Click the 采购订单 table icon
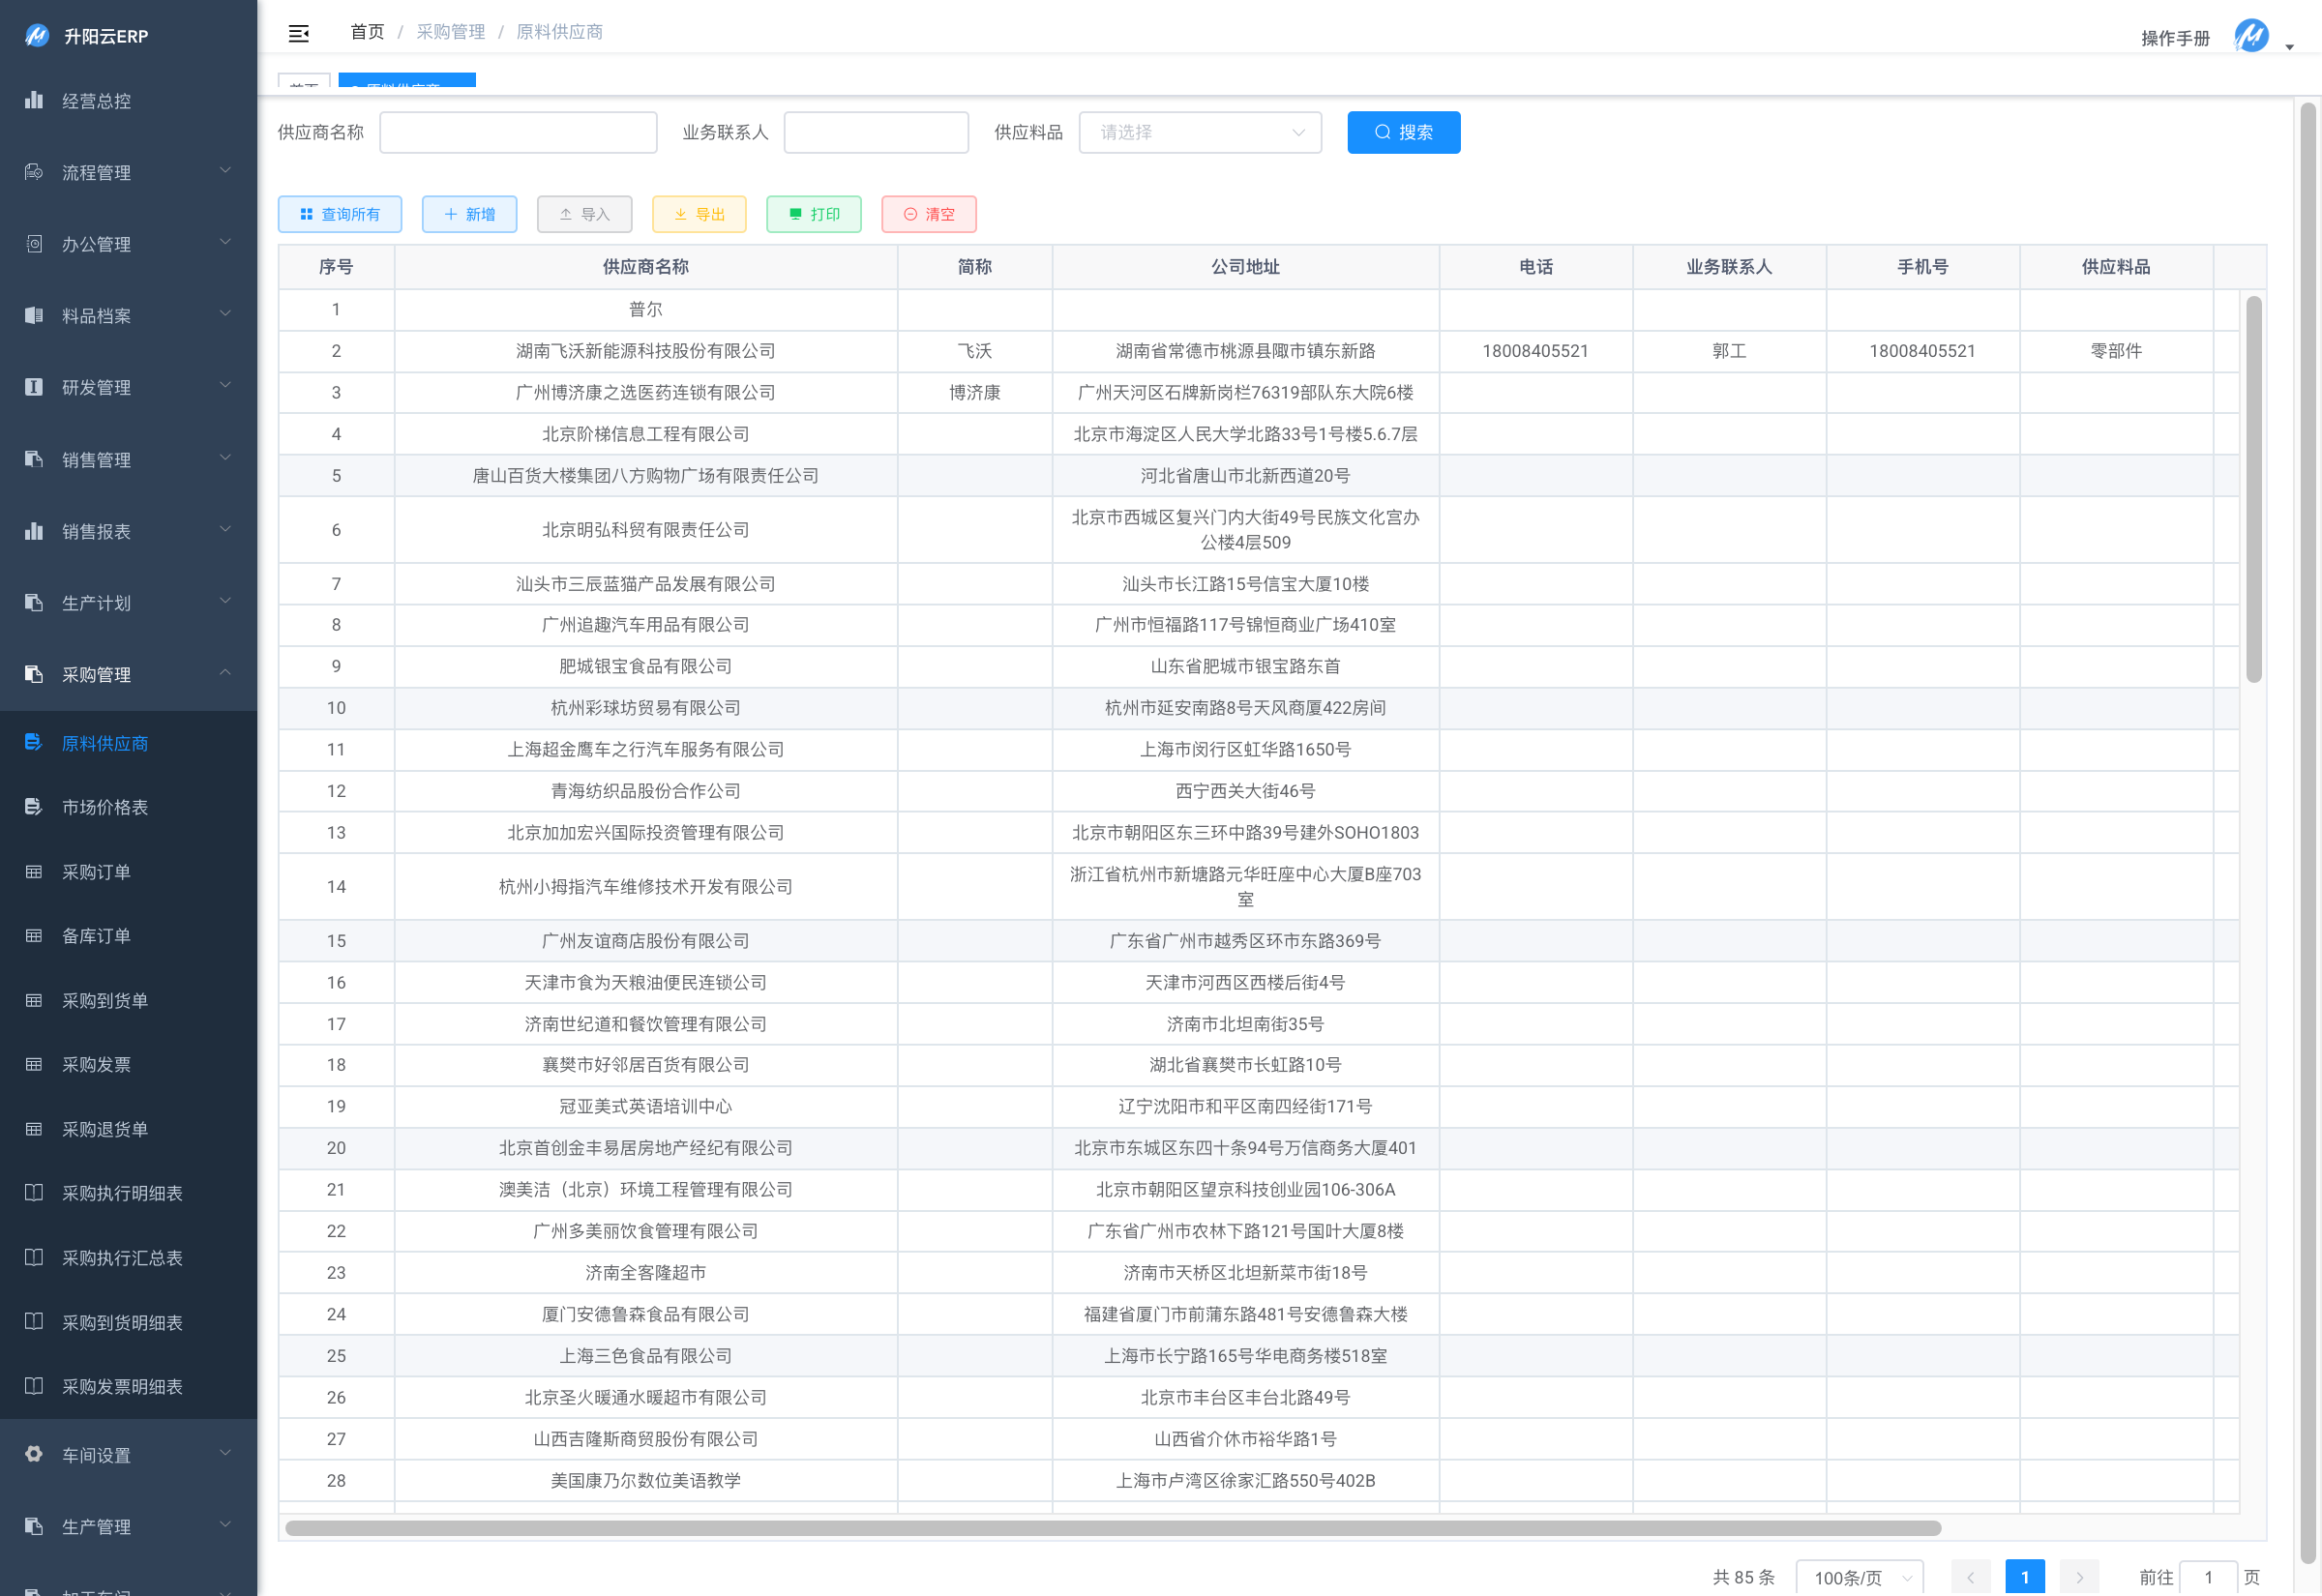The image size is (2322, 1596). click(x=34, y=872)
